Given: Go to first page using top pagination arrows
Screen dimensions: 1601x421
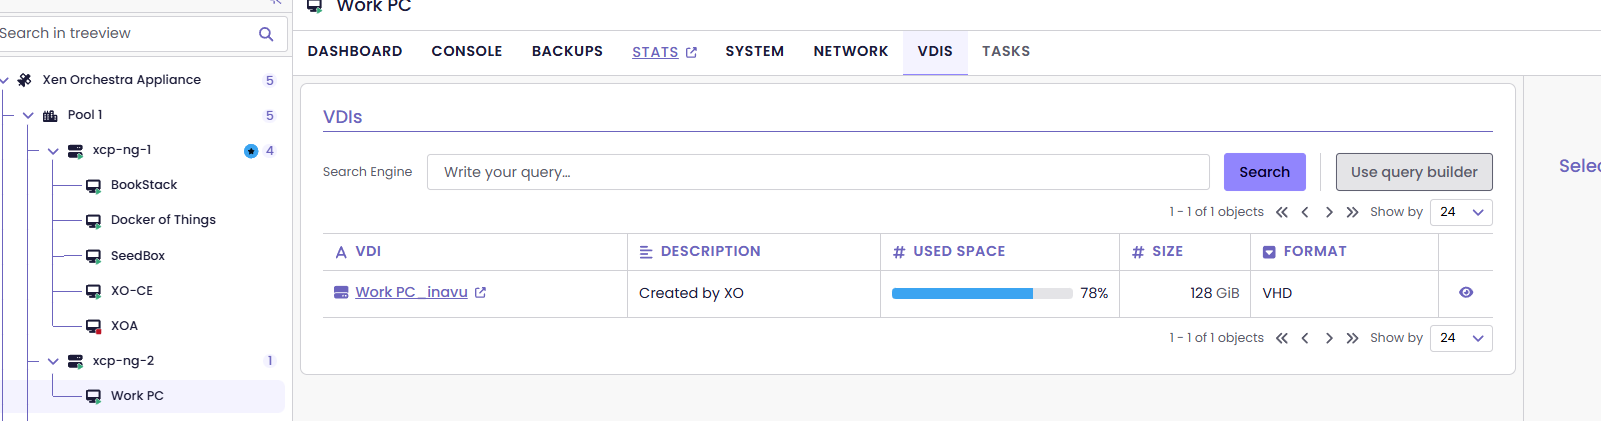Looking at the screenshot, I should (x=1282, y=212).
